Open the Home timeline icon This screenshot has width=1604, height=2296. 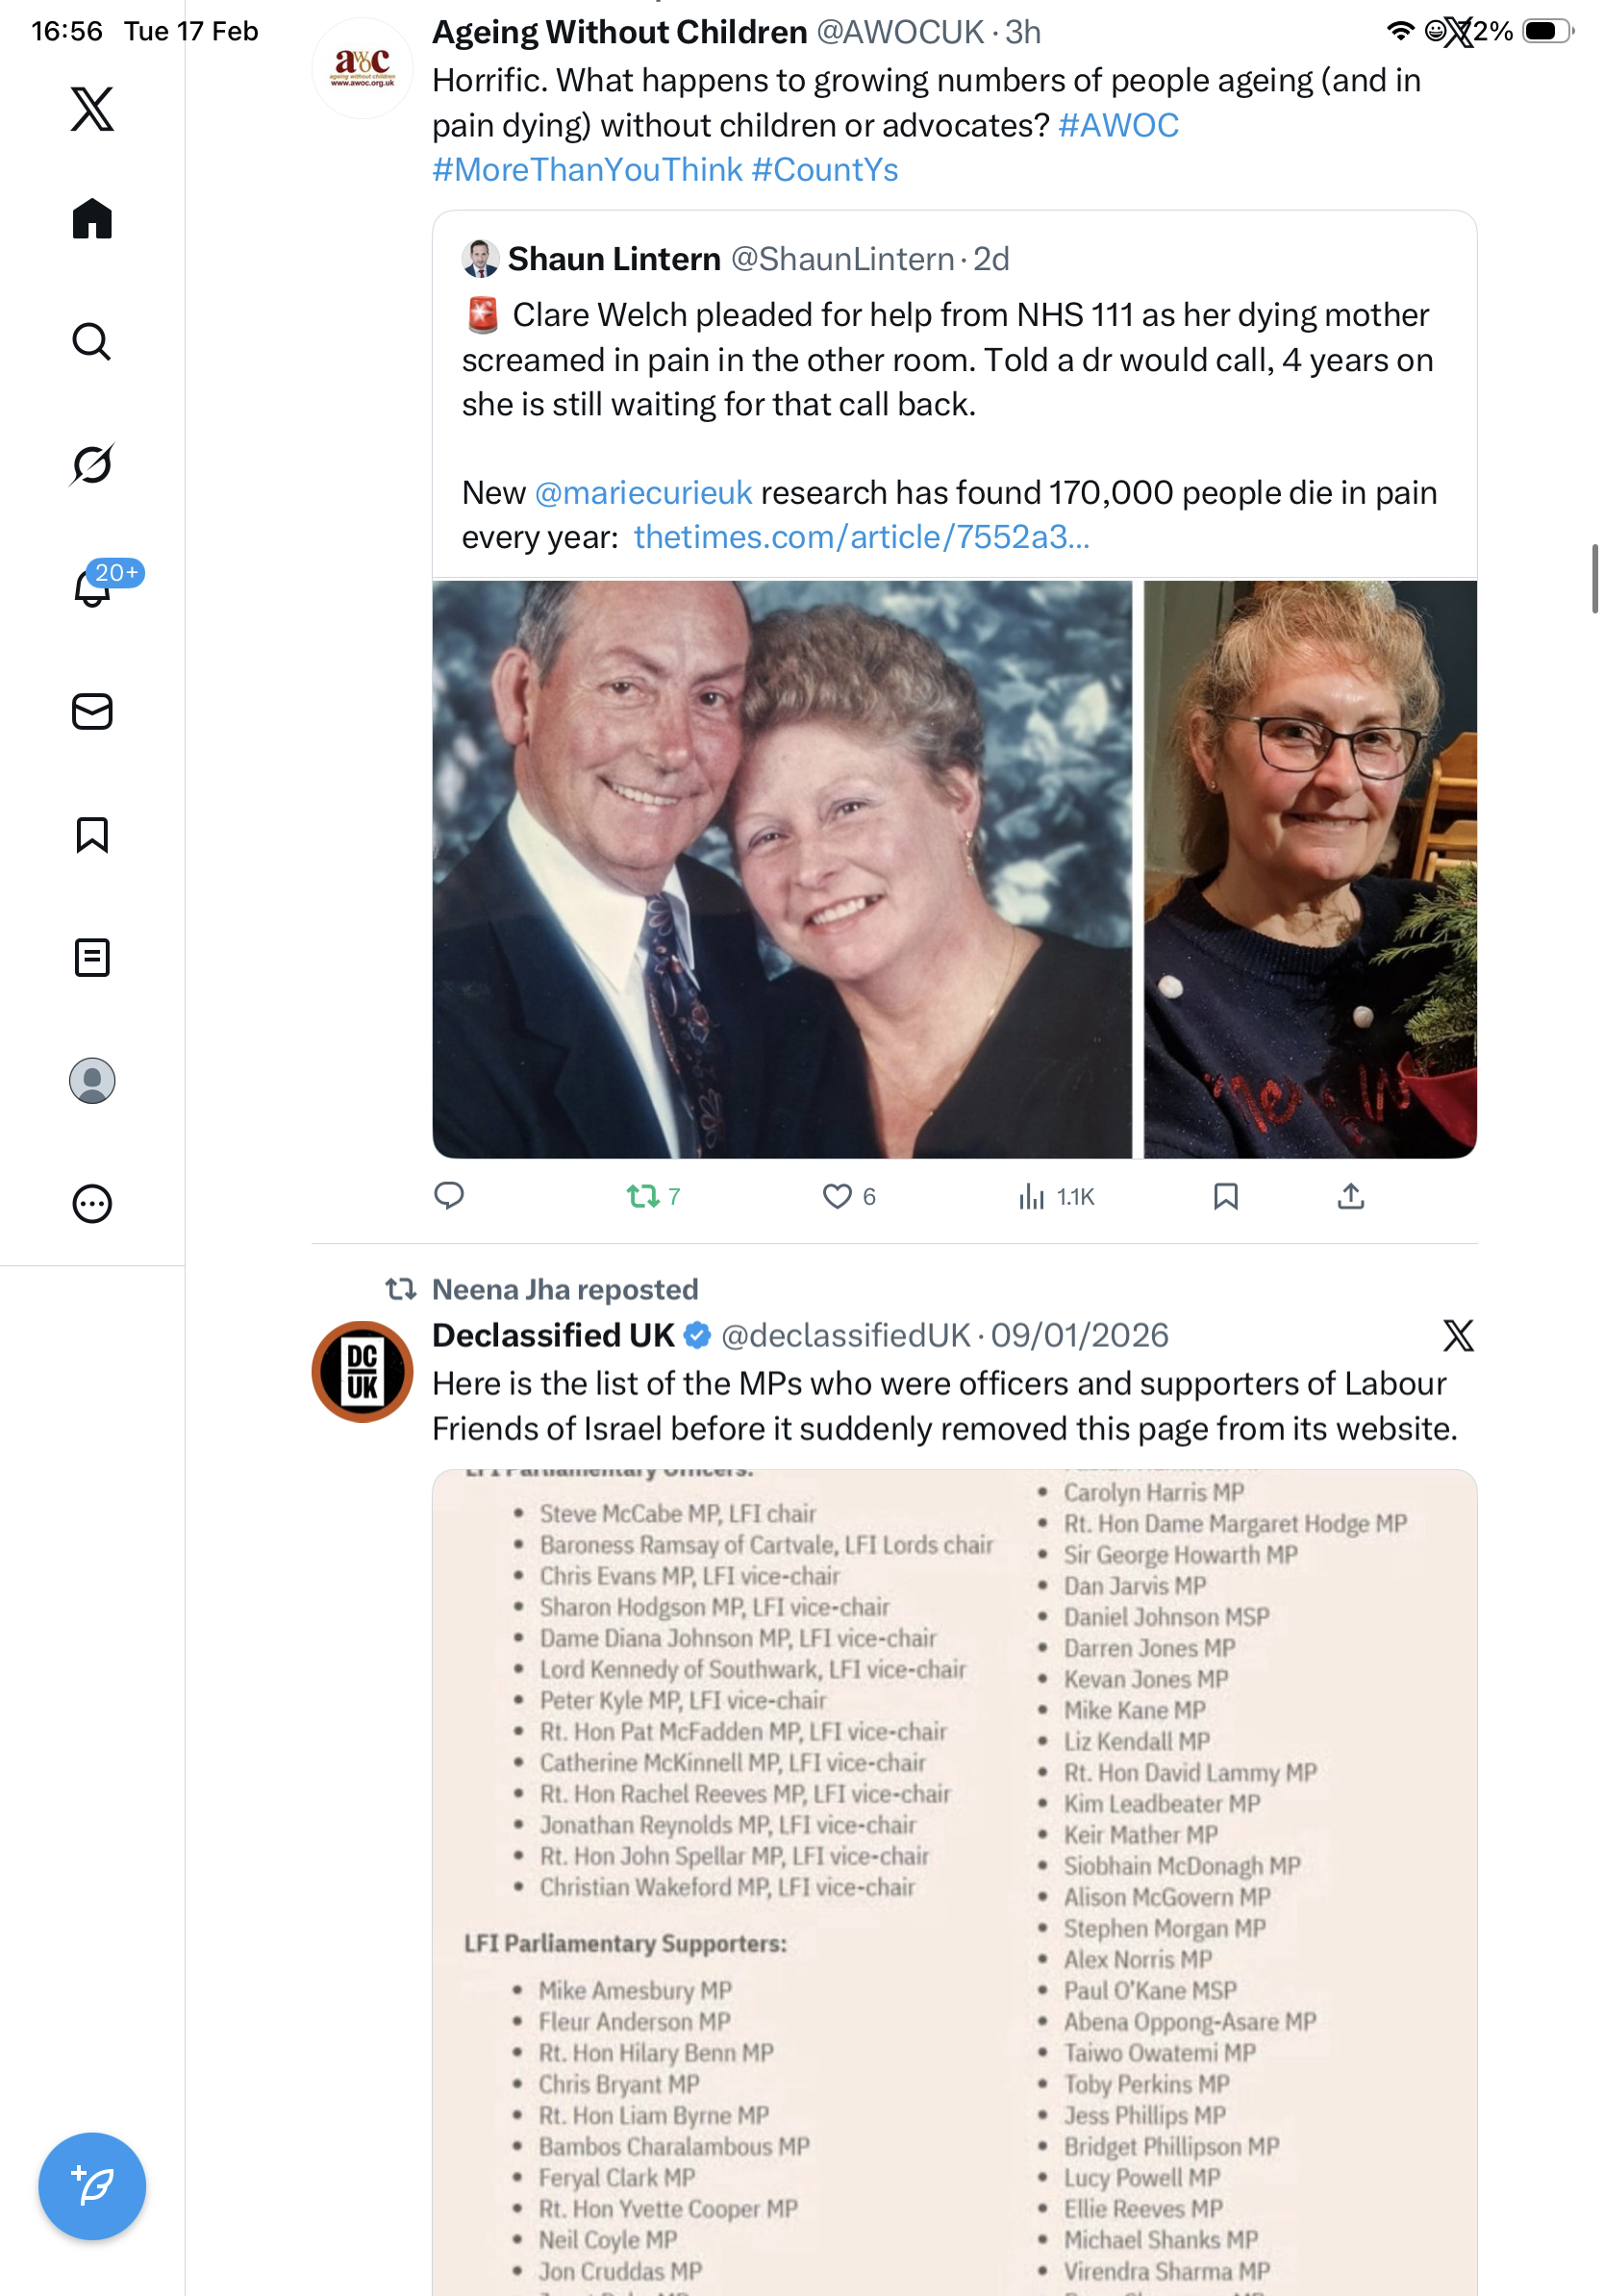[x=92, y=218]
